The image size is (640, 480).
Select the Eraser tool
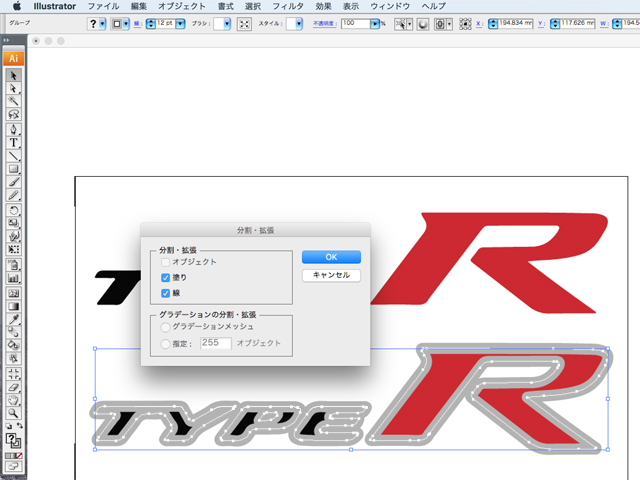pyautogui.click(x=13, y=387)
